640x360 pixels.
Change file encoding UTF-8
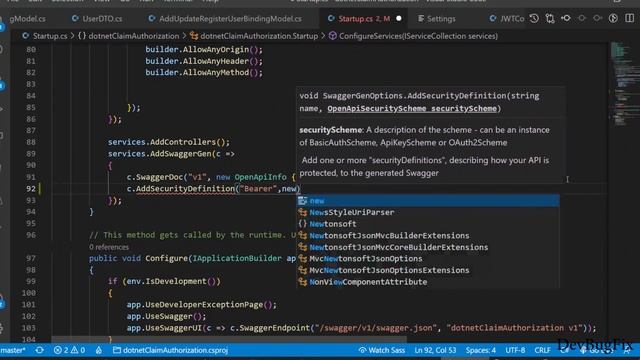click(515, 350)
